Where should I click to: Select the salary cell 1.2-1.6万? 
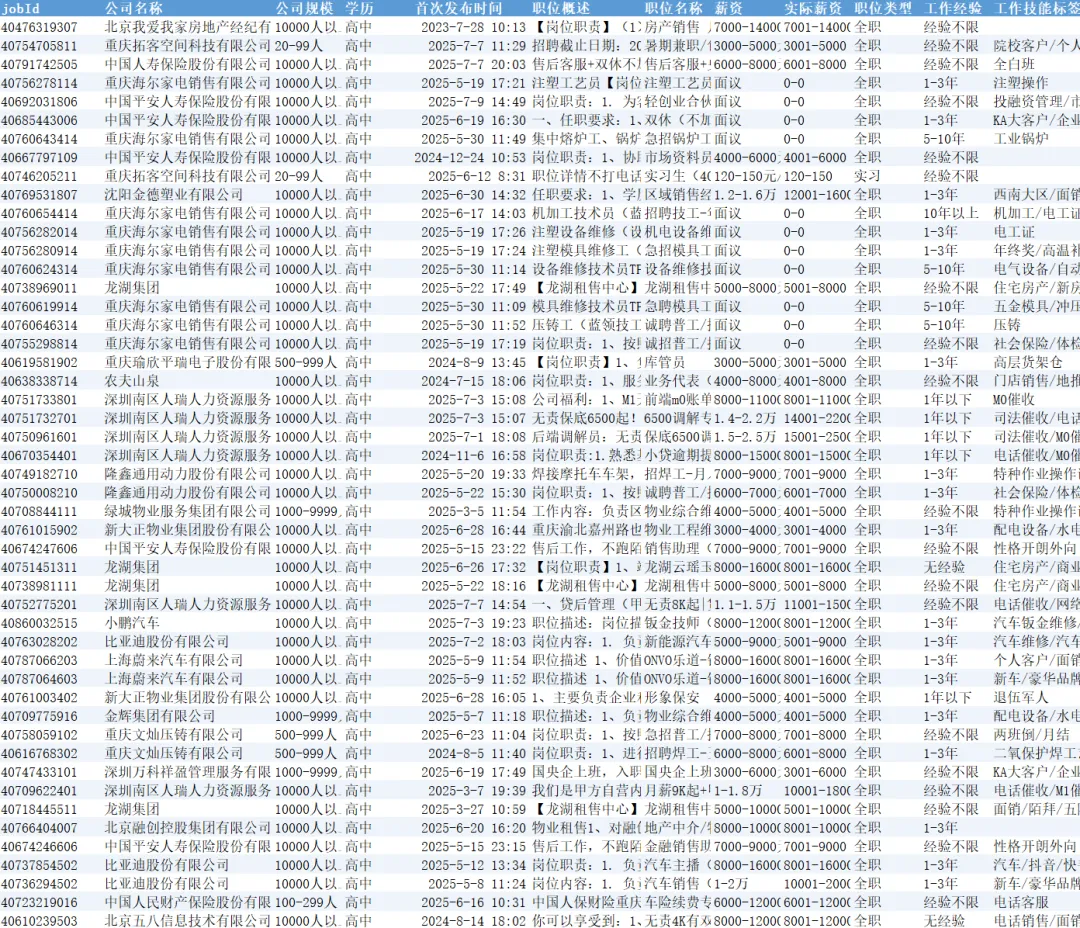pos(745,194)
